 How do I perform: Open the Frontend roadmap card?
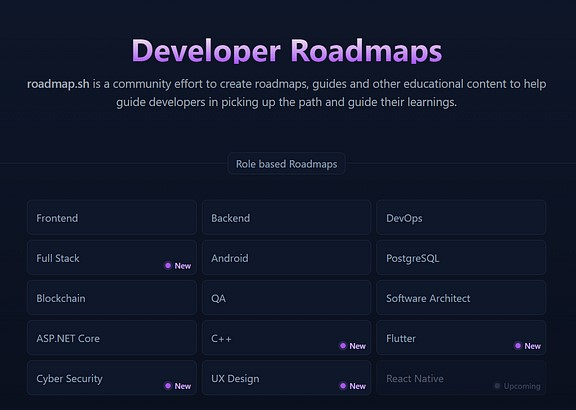(112, 217)
